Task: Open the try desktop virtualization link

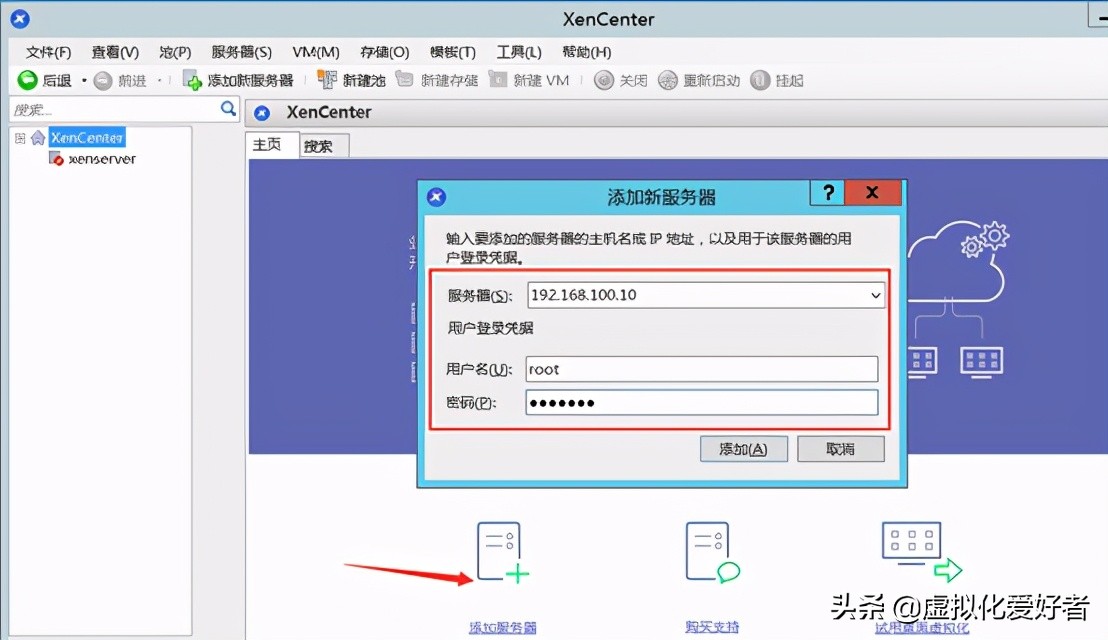Action: [921, 628]
